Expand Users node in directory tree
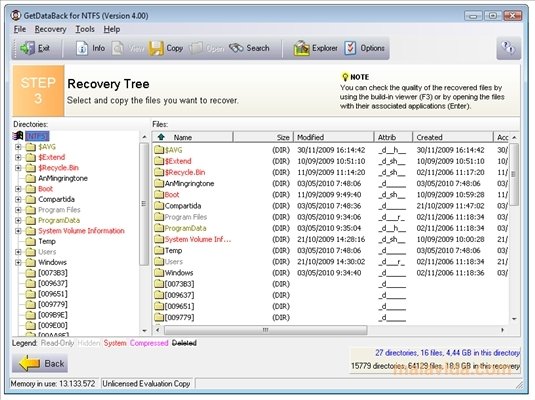 tap(18, 252)
